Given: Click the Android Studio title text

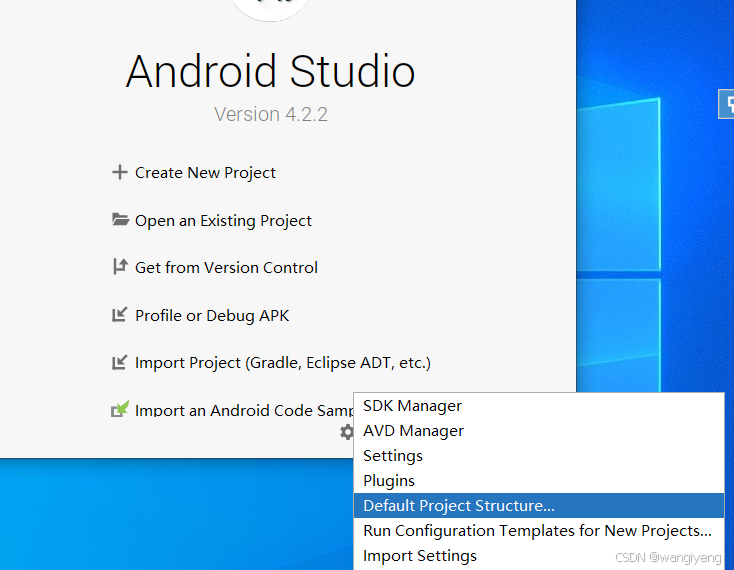Looking at the screenshot, I should [271, 71].
